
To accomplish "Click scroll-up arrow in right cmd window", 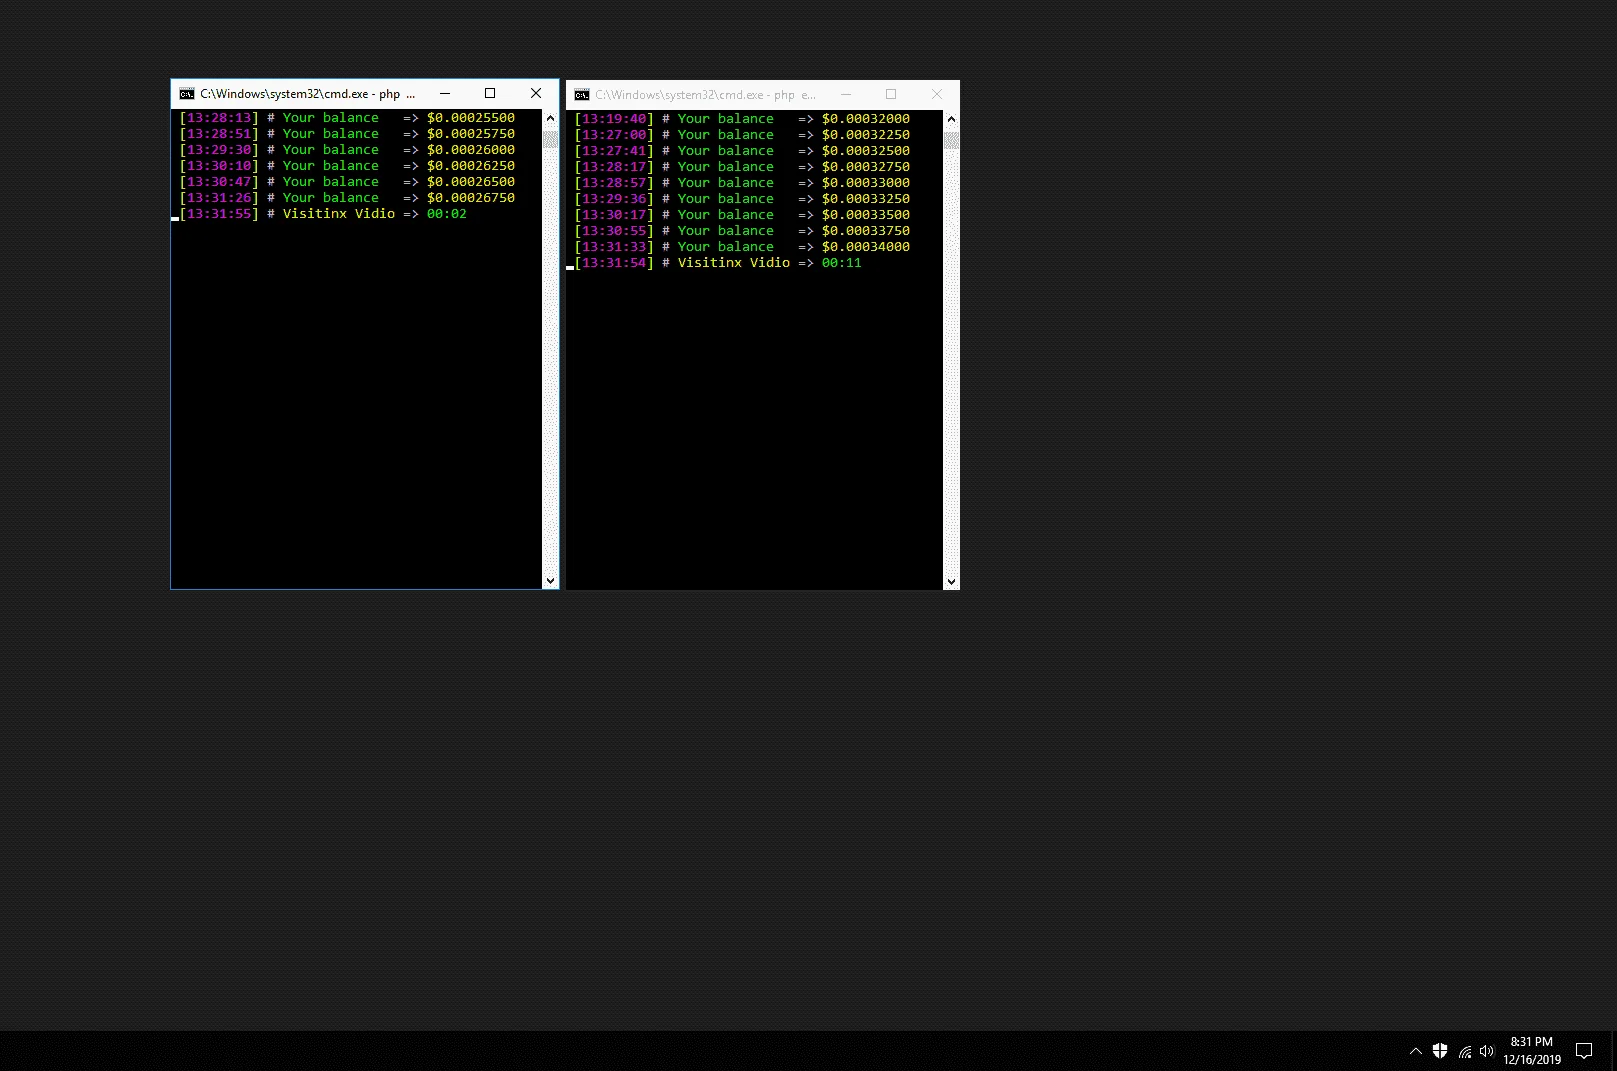I will 951,119.
